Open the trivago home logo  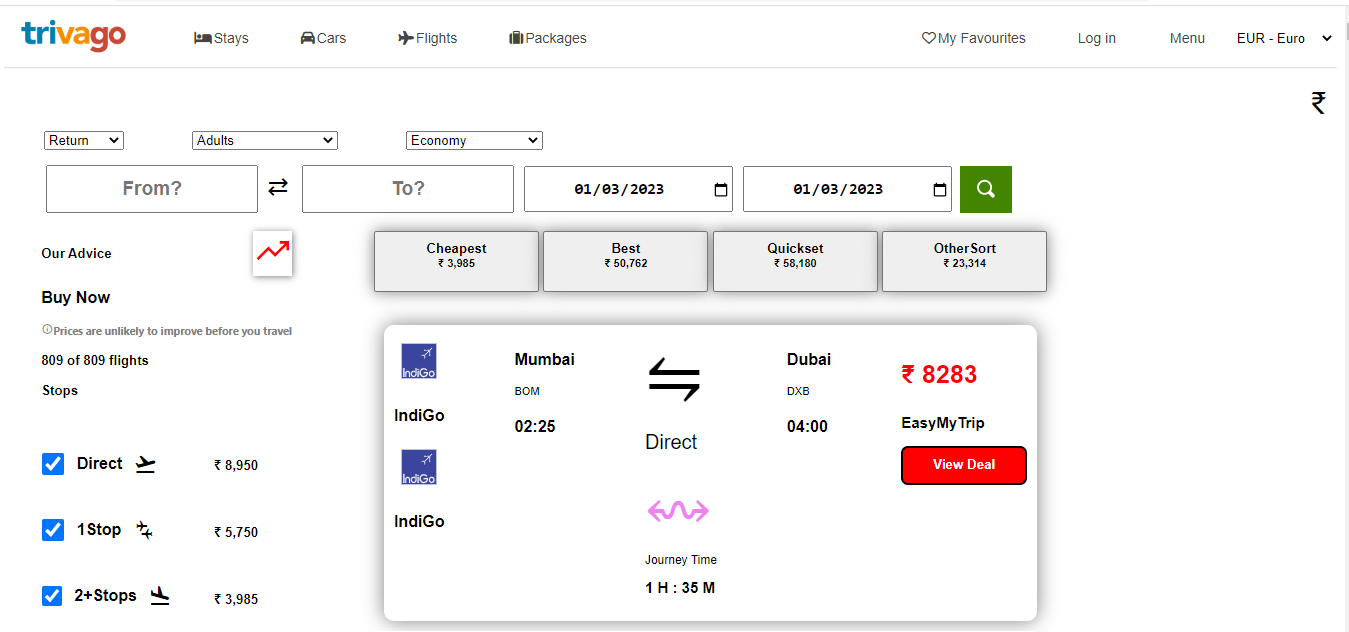(73, 36)
